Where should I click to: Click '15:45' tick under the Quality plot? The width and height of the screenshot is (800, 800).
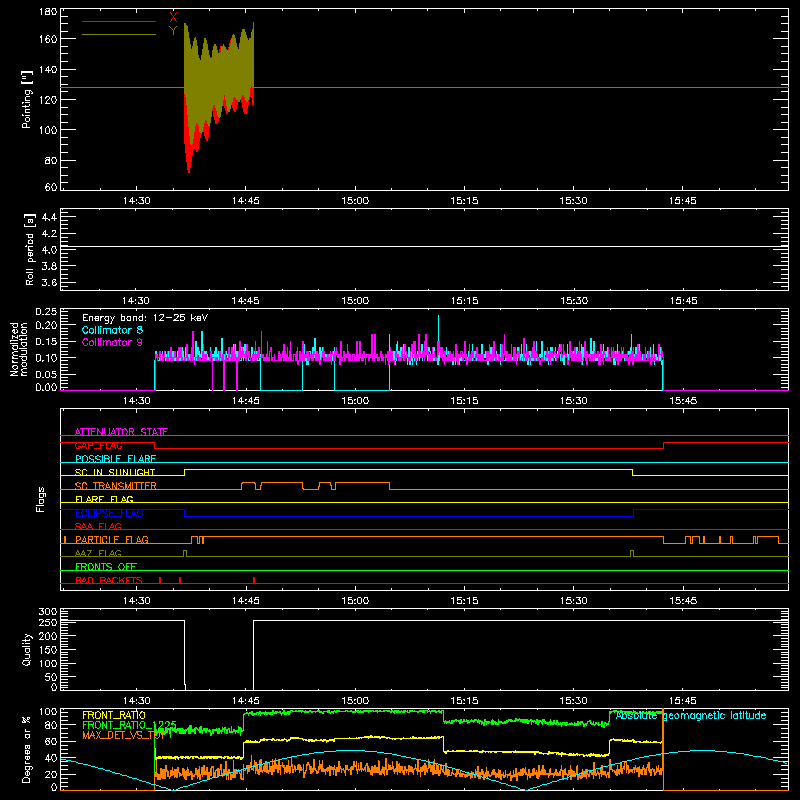(683, 701)
